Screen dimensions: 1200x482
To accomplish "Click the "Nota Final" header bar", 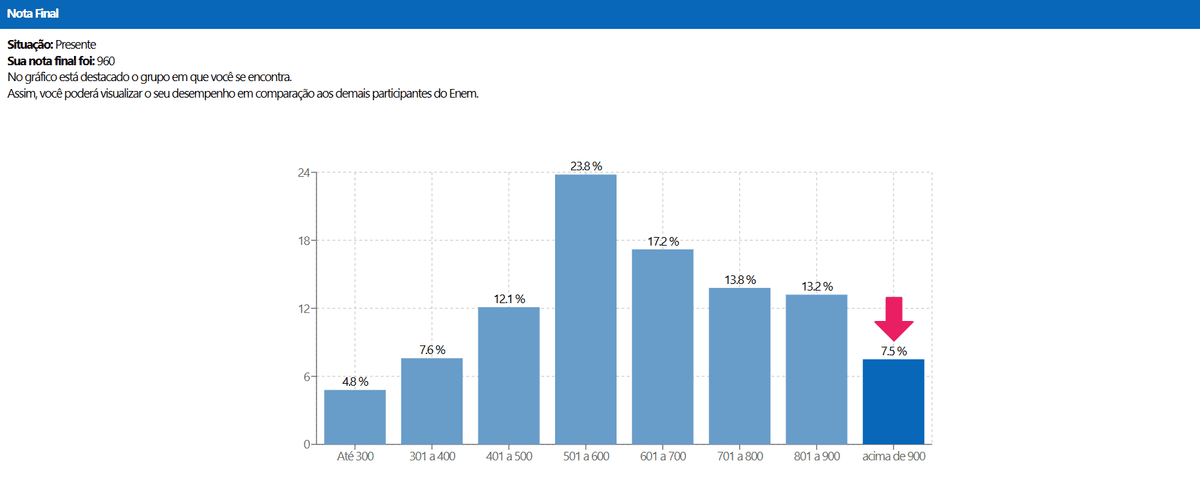I will pyautogui.click(x=600, y=14).
